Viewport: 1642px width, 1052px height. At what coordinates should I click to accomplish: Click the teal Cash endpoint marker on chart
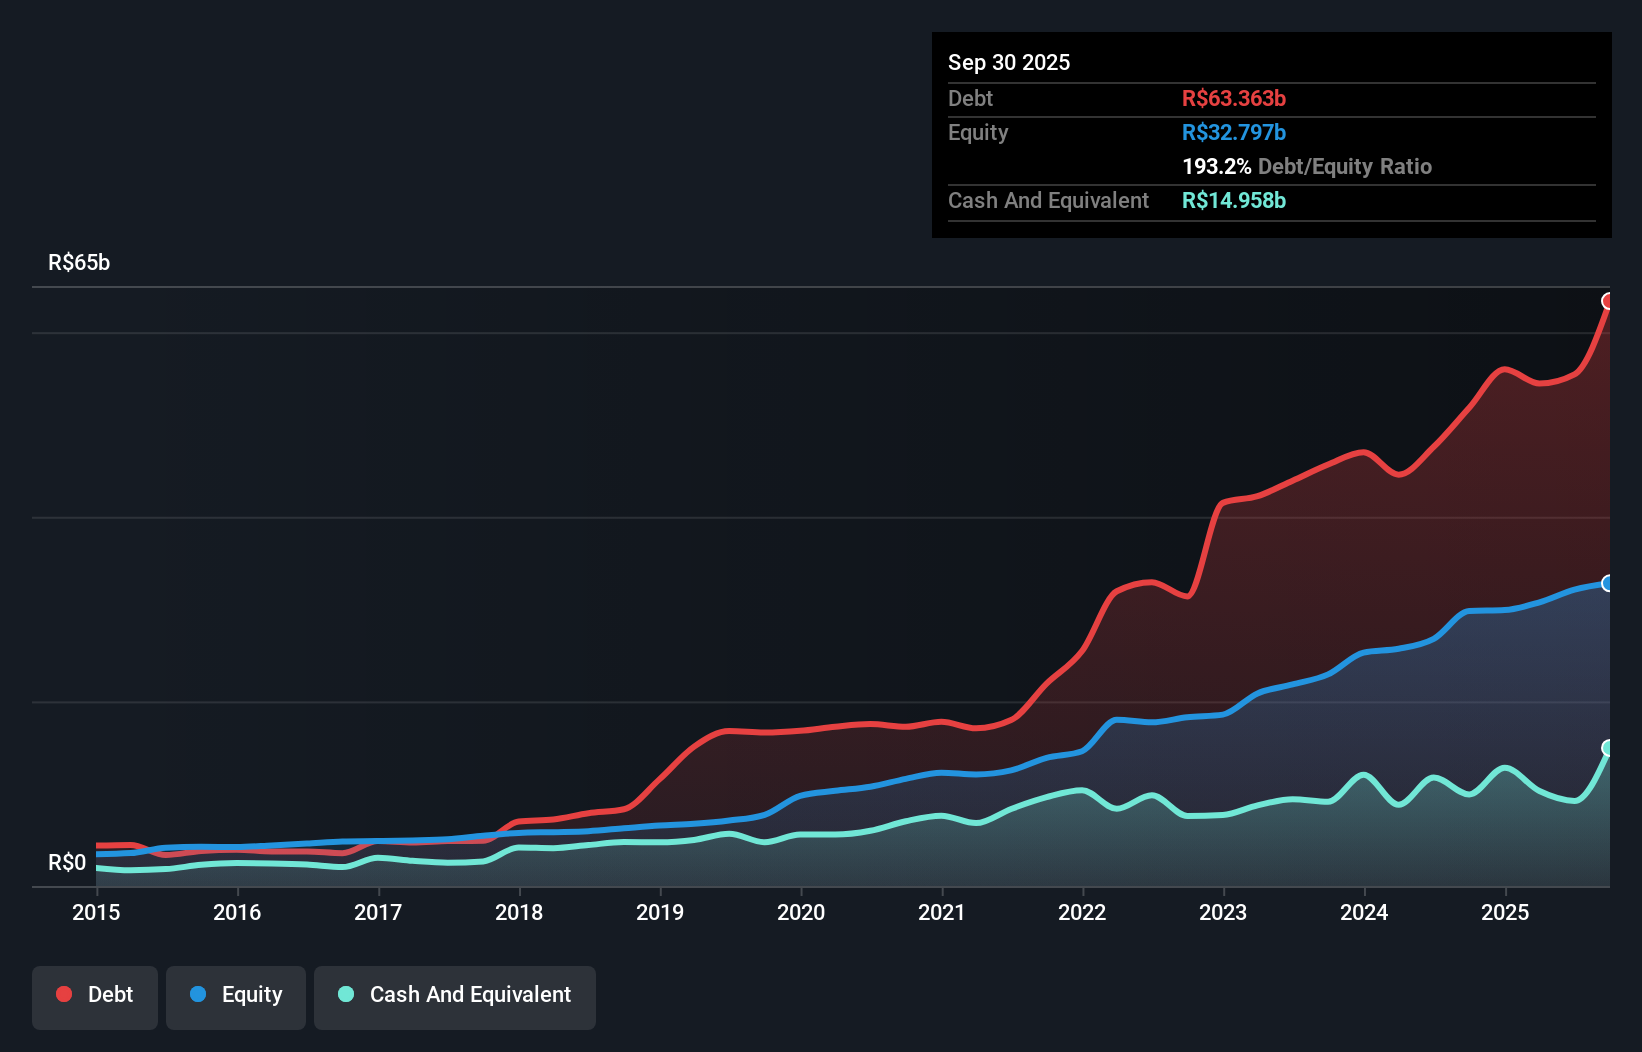point(1608,746)
